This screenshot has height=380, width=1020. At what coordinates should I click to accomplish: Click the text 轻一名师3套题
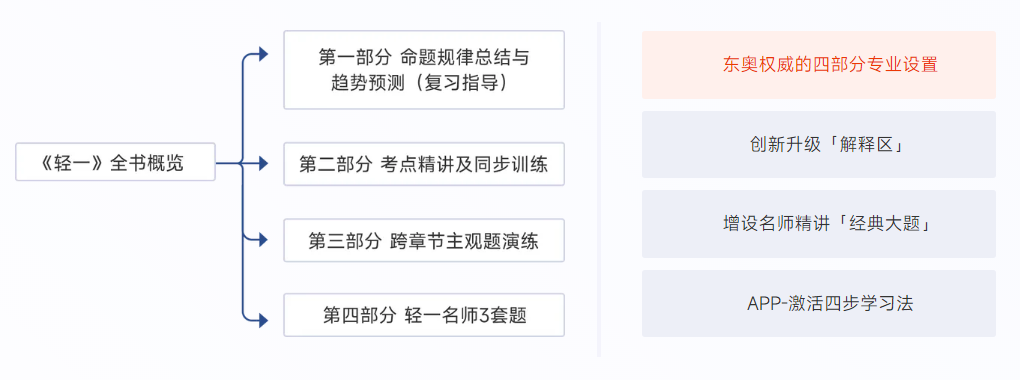tap(465, 316)
